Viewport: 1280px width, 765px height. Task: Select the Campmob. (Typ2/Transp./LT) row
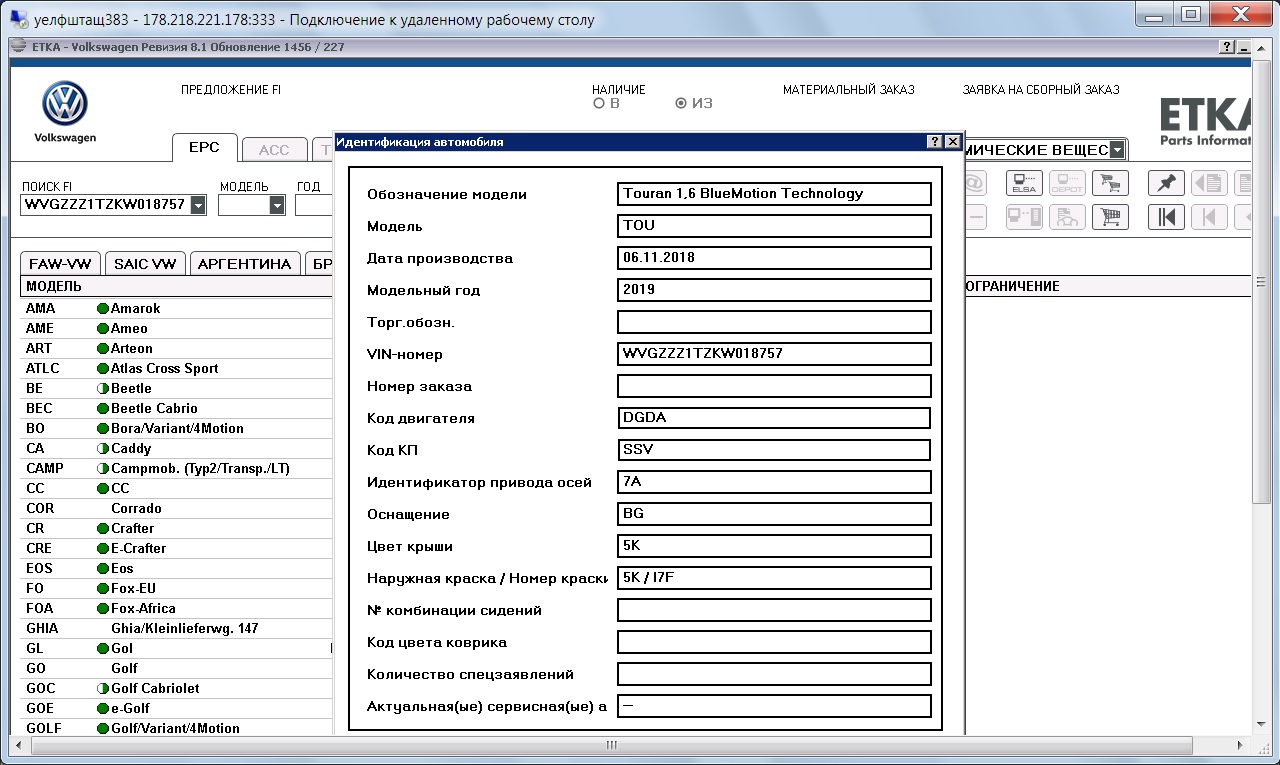point(177,469)
